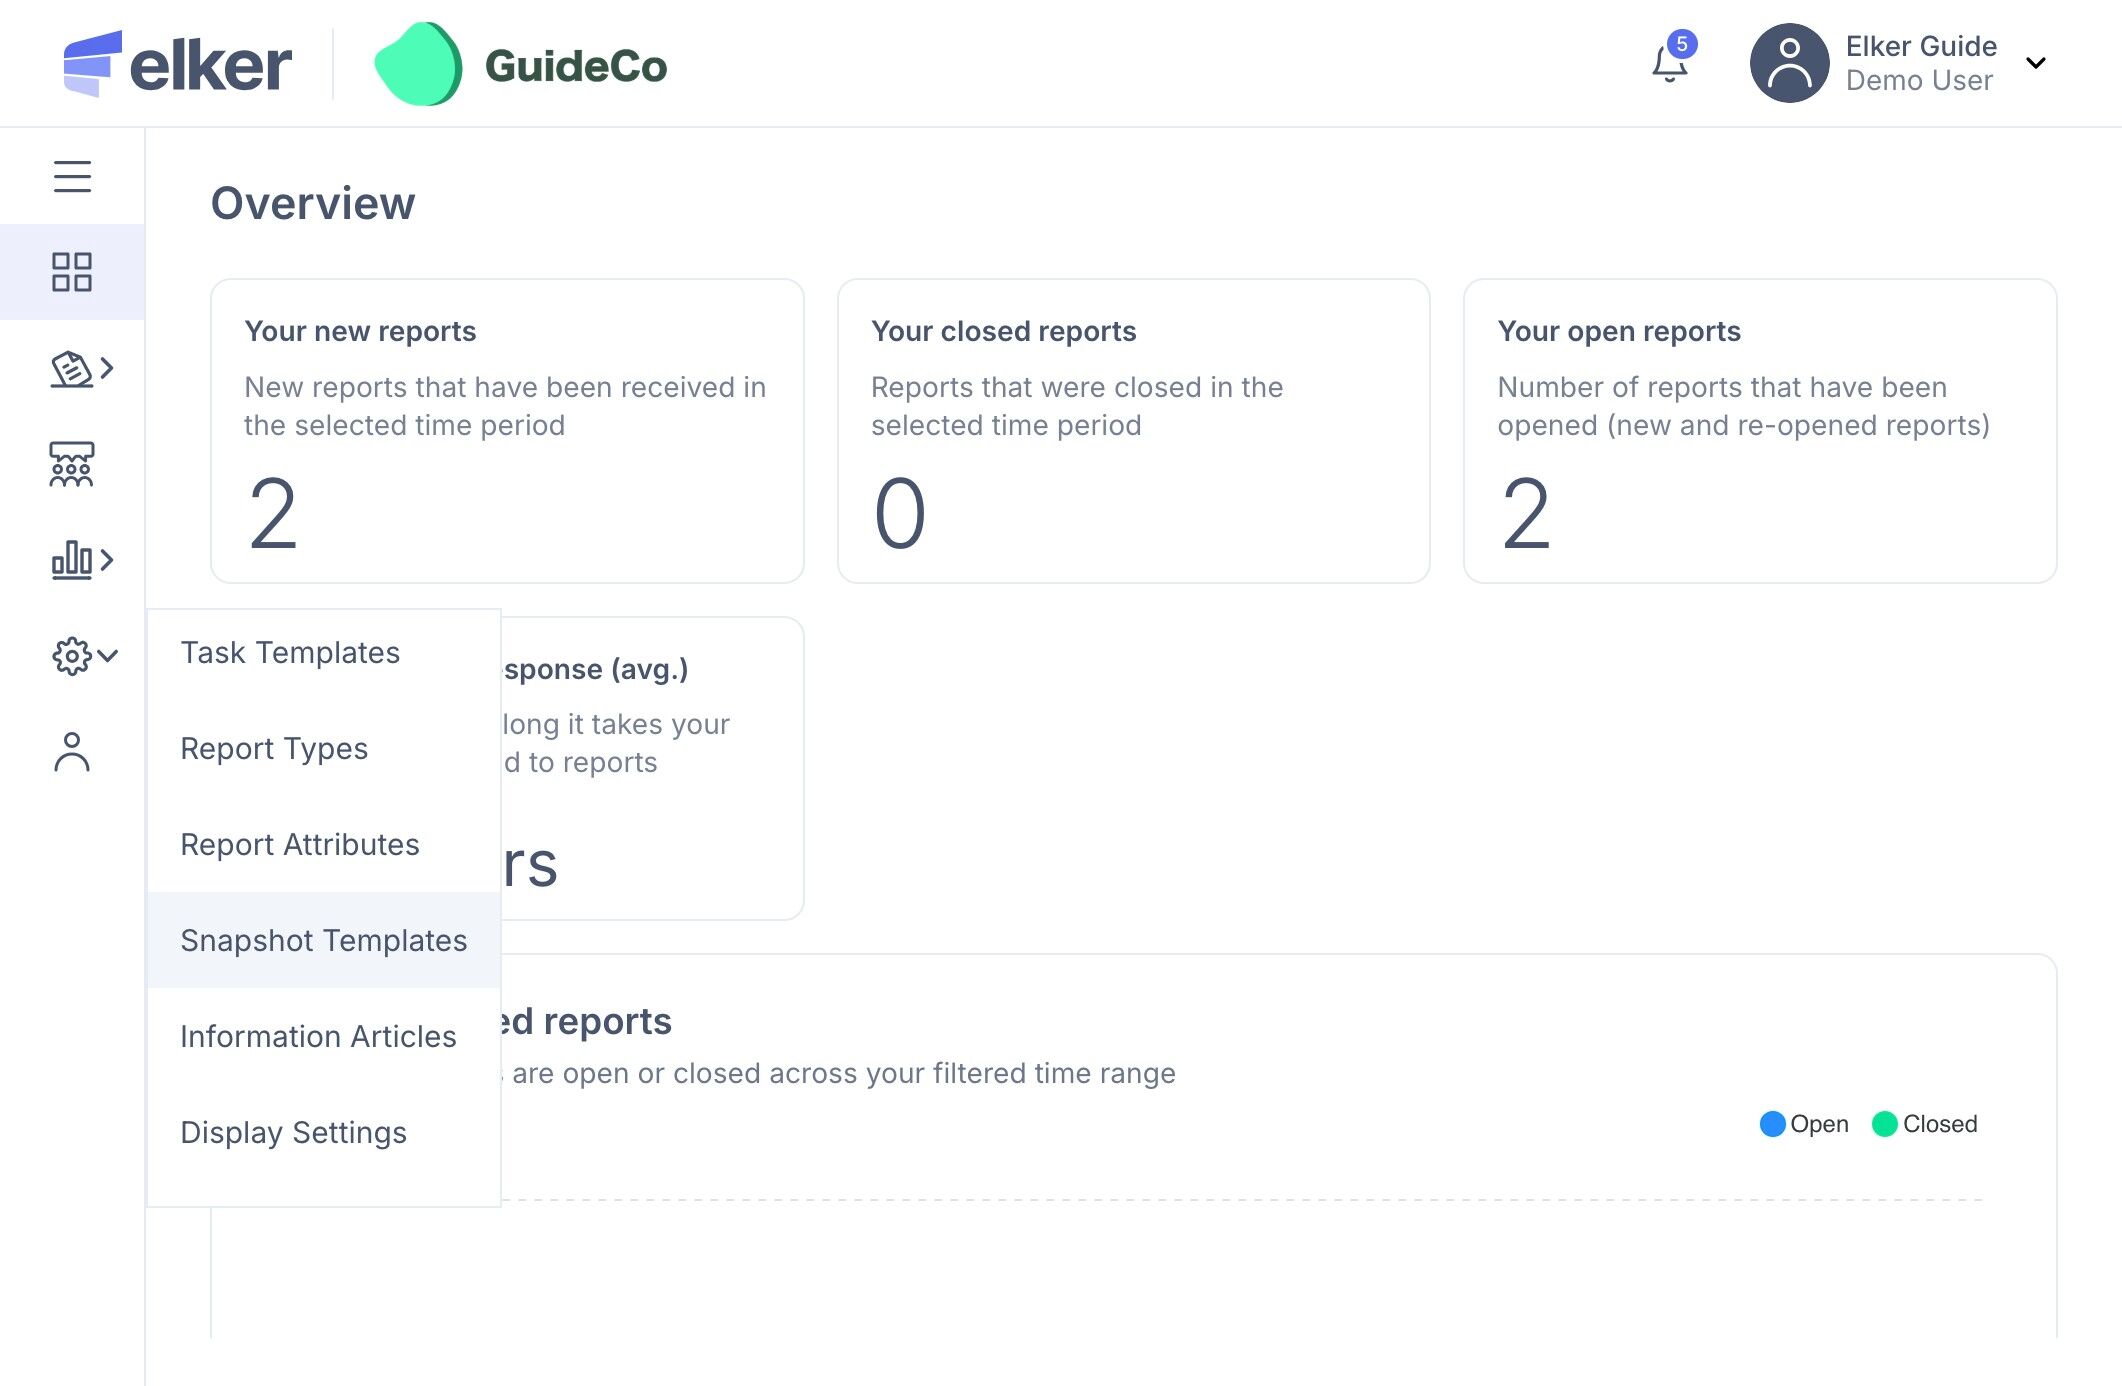The height and width of the screenshot is (1386, 2122).
Task: Choose Report Types menu entry
Action: pos(274,748)
